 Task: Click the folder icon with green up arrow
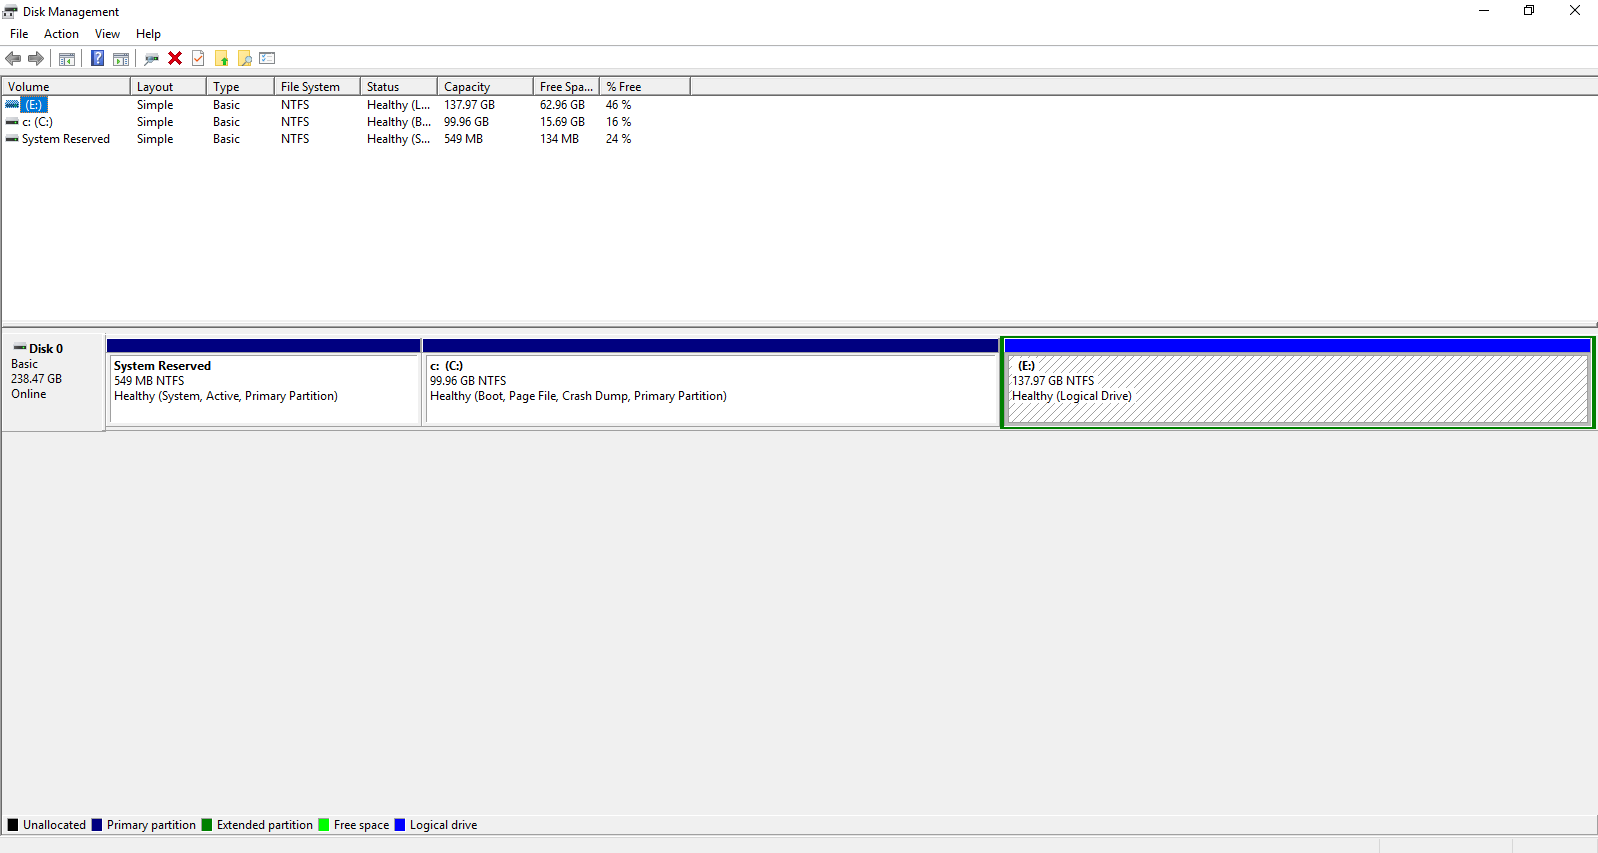point(221,58)
